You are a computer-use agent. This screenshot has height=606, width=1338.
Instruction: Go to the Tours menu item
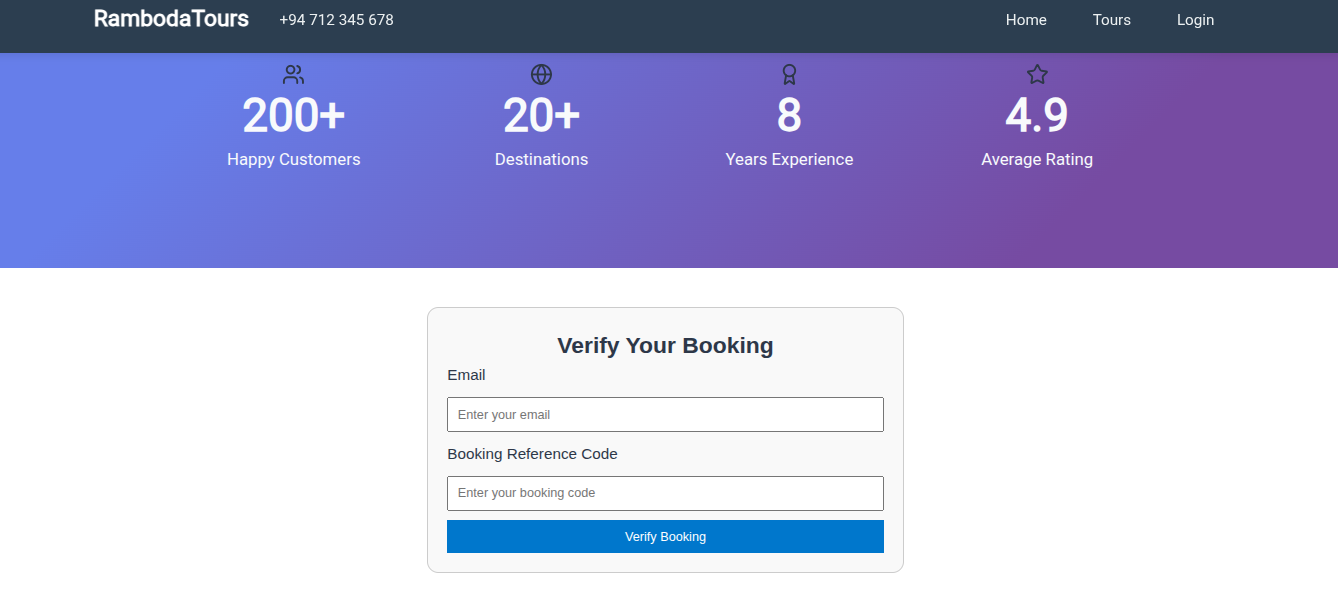pyautogui.click(x=1112, y=20)
